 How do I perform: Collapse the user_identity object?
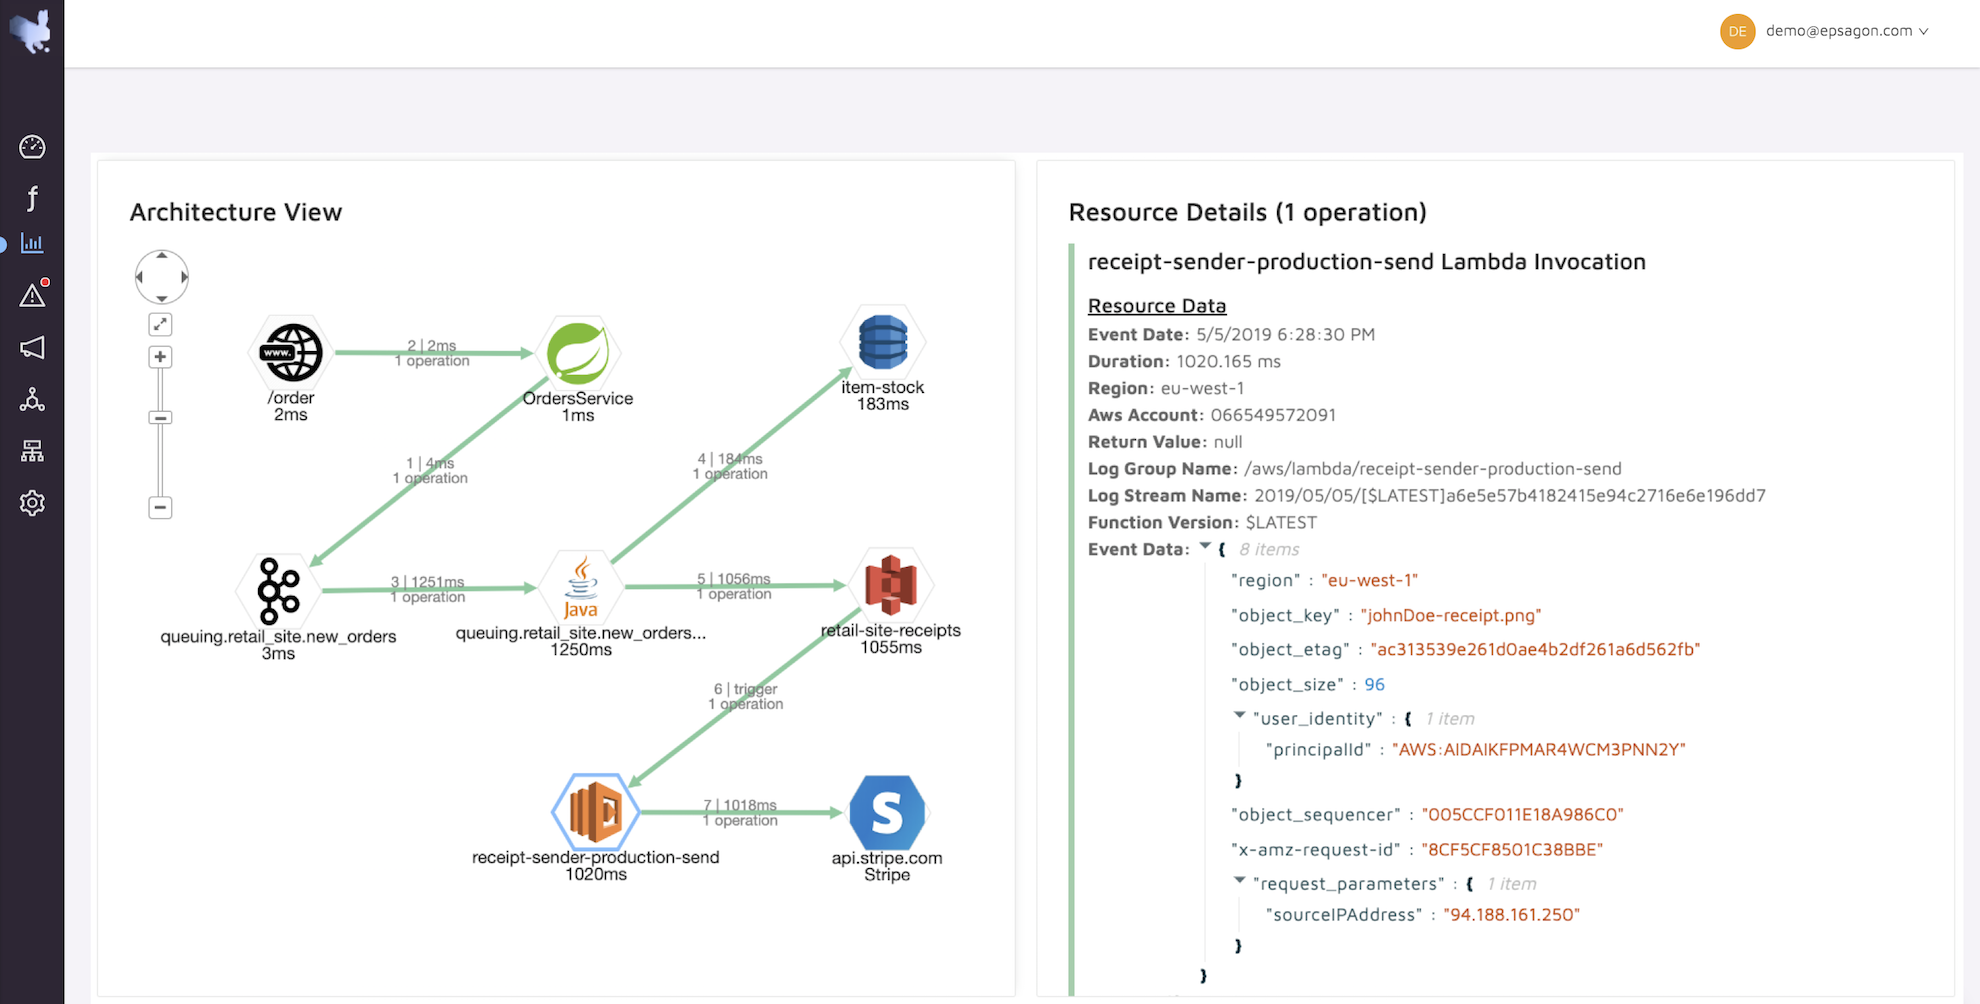(x=1239, y=716)
